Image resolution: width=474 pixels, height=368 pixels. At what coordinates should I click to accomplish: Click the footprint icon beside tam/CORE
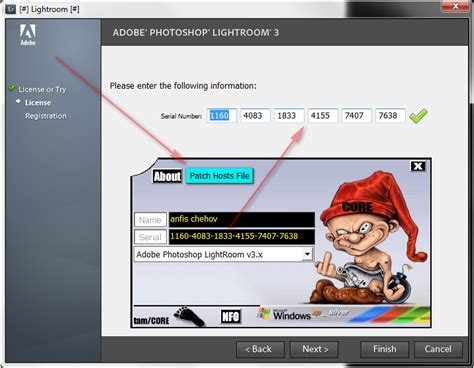tap(189, 316)
